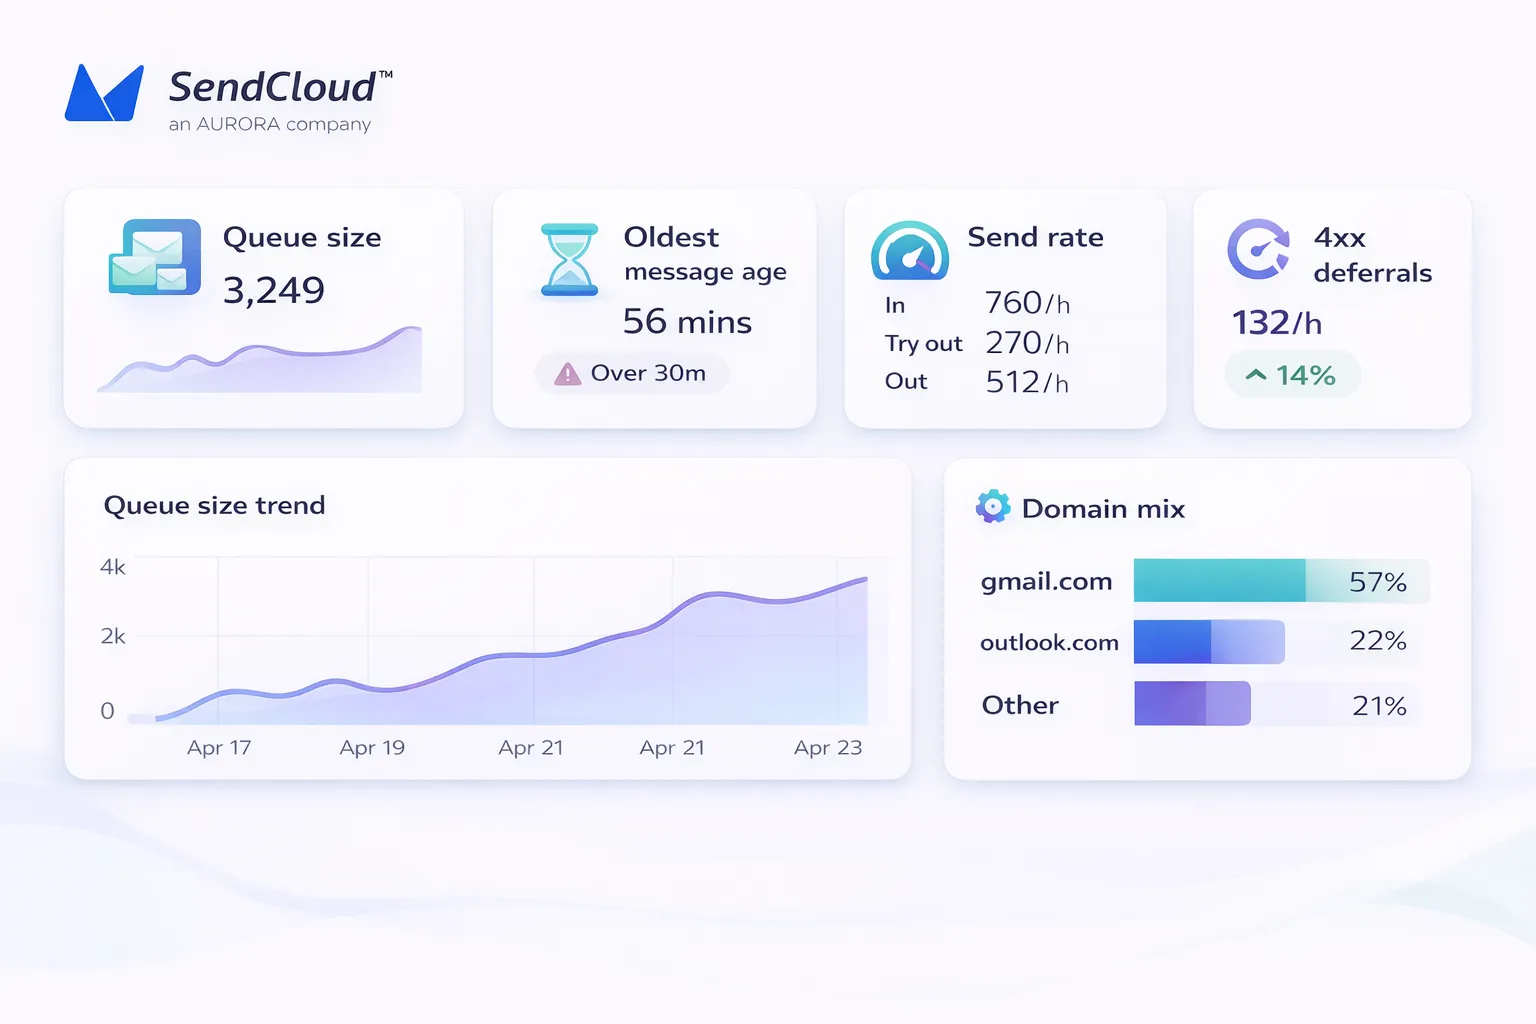Click the upward arrow in 14% badge
Screen dimensions: 1536x1024
(x=1256, y=375)
